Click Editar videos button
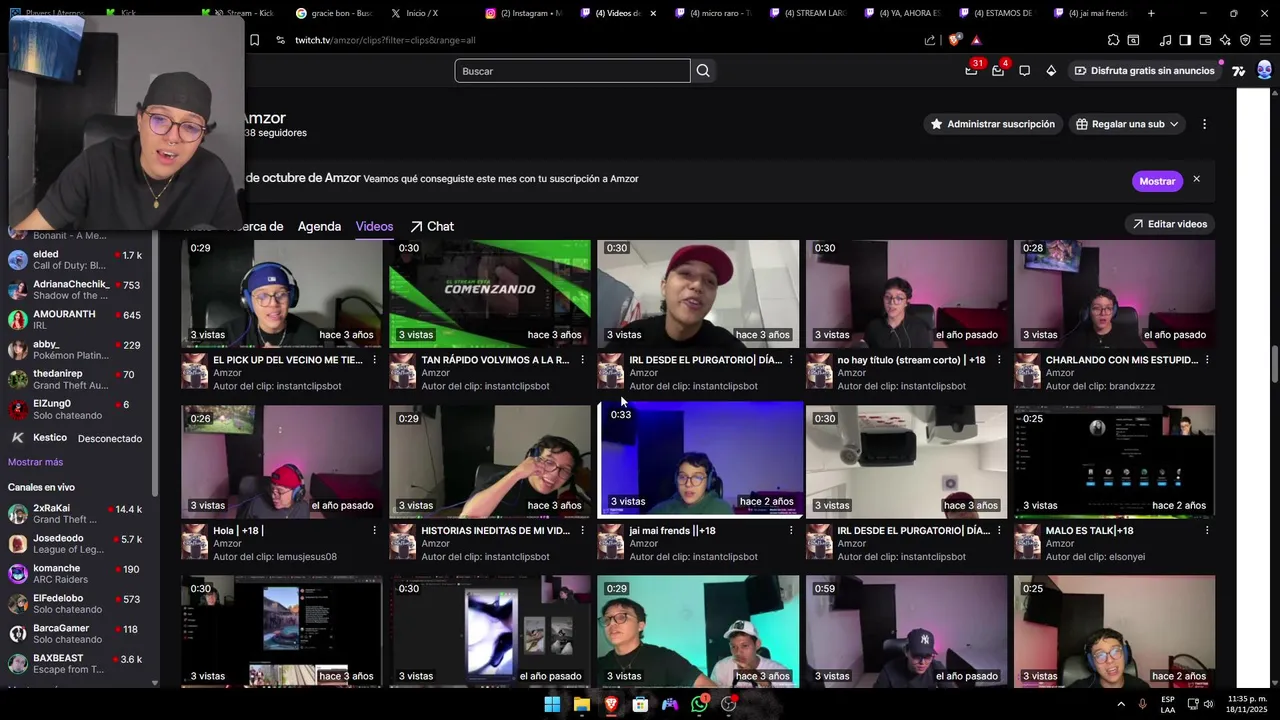Screen dimensions: 1280x720 (x=1170, y=224)
